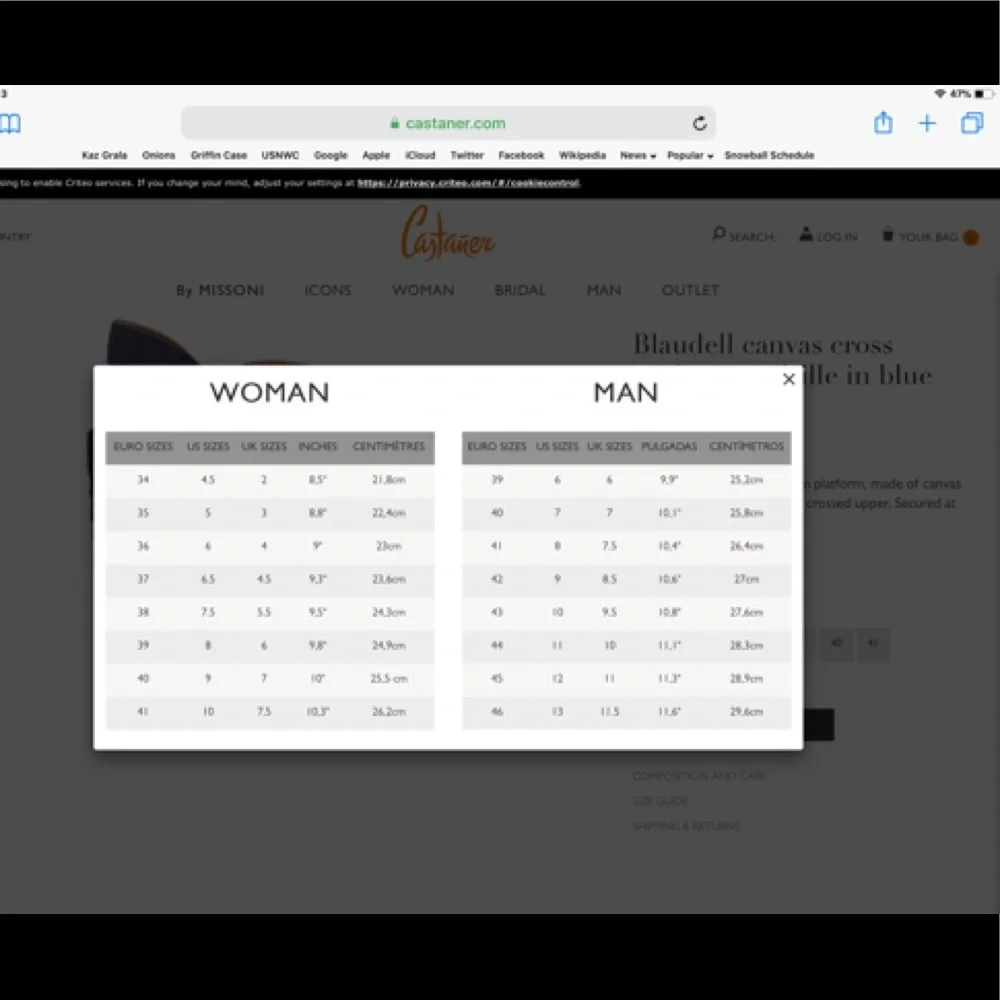
Task: Select the 25.2cm cell in Man table
Action: [746, 480]
